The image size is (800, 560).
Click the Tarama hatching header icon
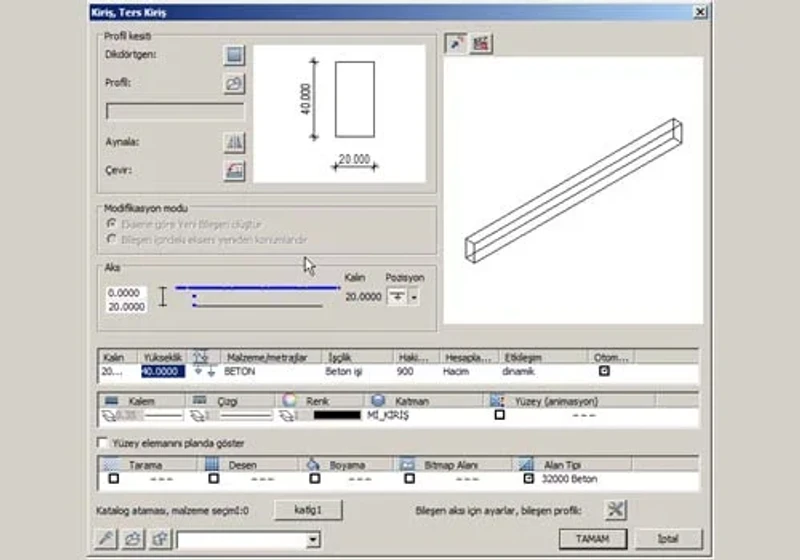click(112, 465)
